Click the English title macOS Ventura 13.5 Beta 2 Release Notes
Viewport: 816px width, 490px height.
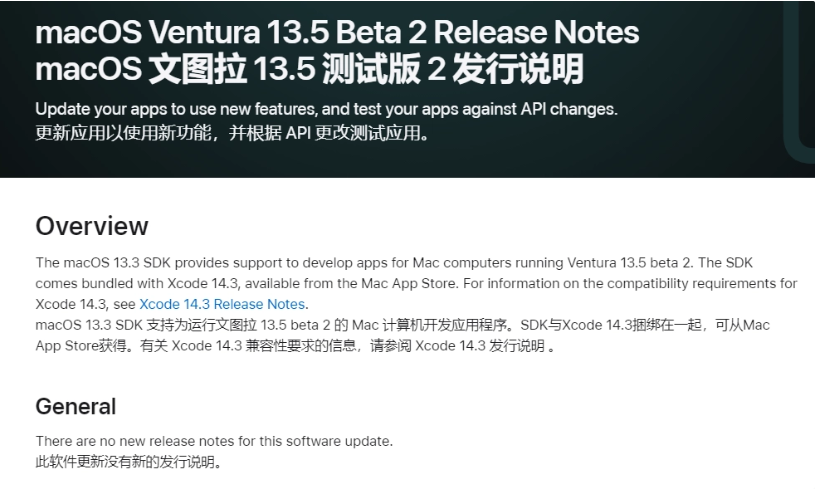(337, 32)
